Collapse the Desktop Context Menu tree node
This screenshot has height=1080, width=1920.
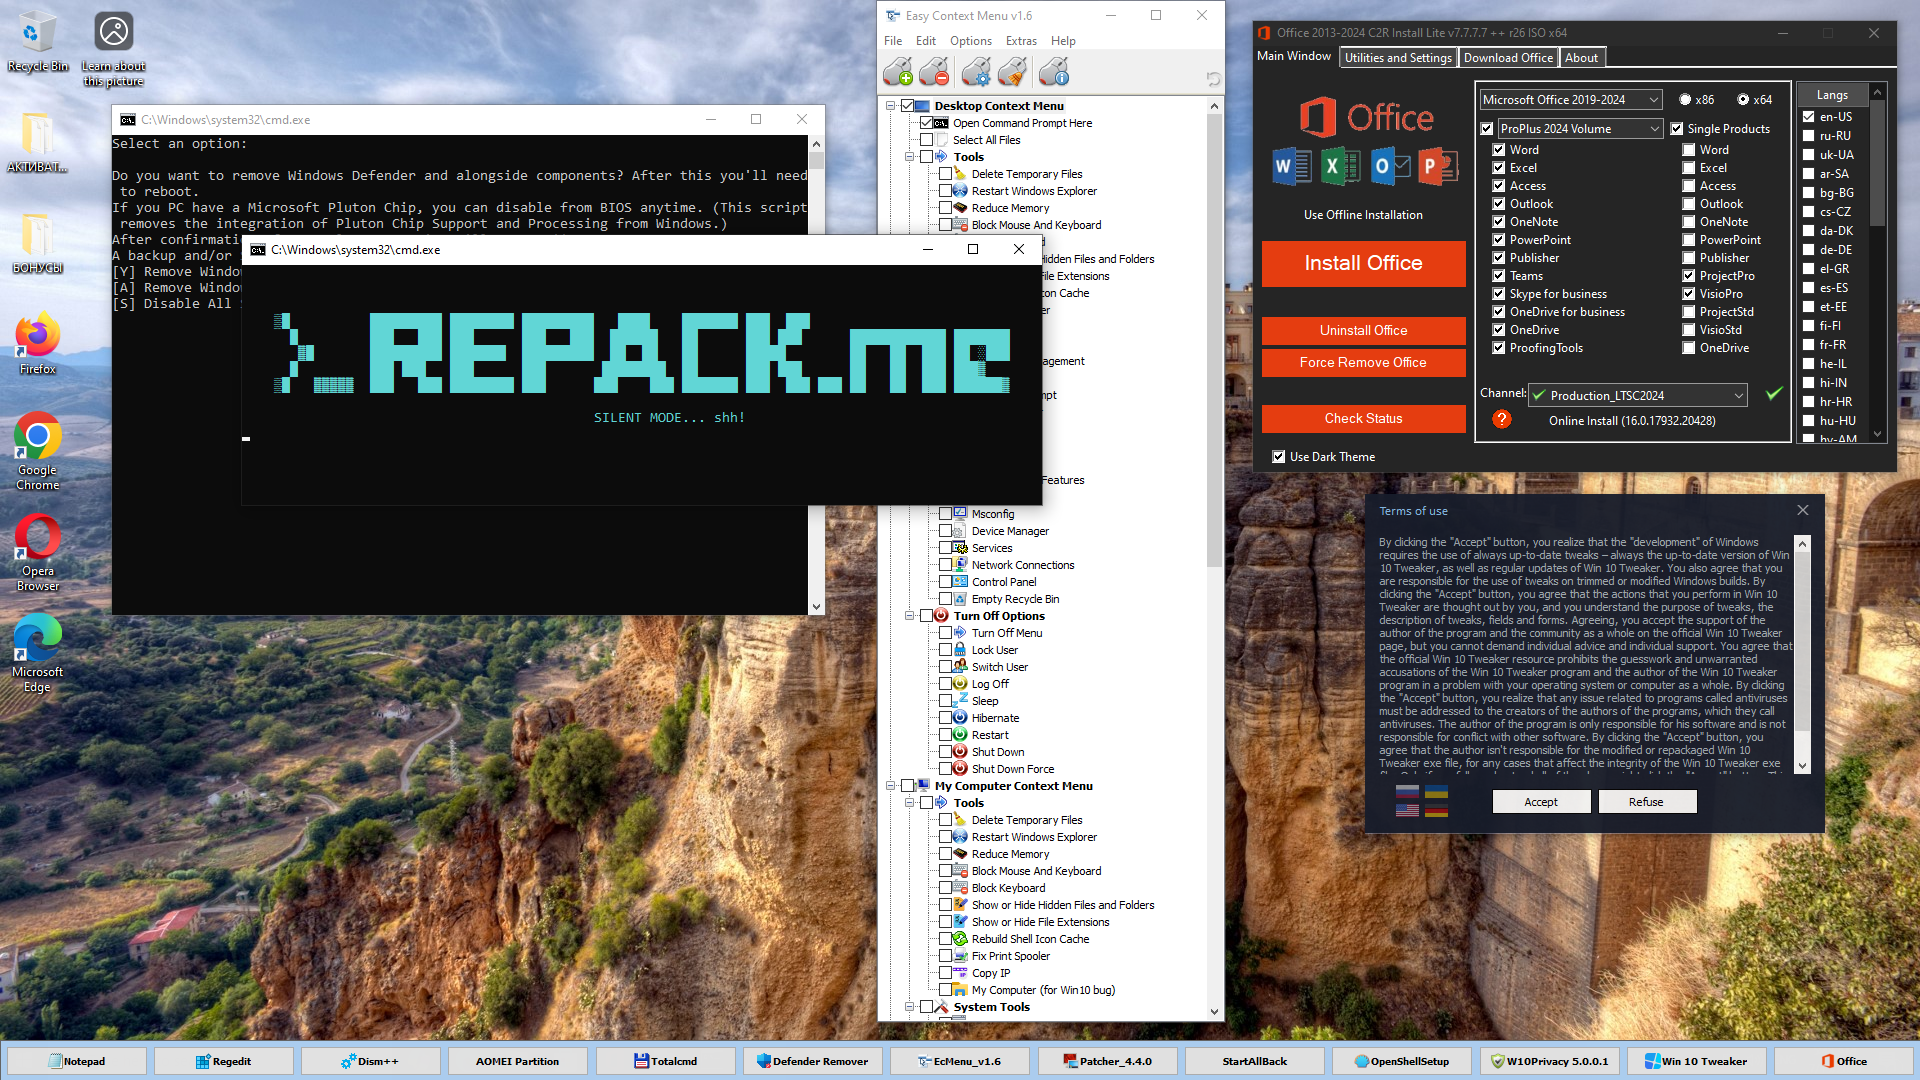(890, 106)
